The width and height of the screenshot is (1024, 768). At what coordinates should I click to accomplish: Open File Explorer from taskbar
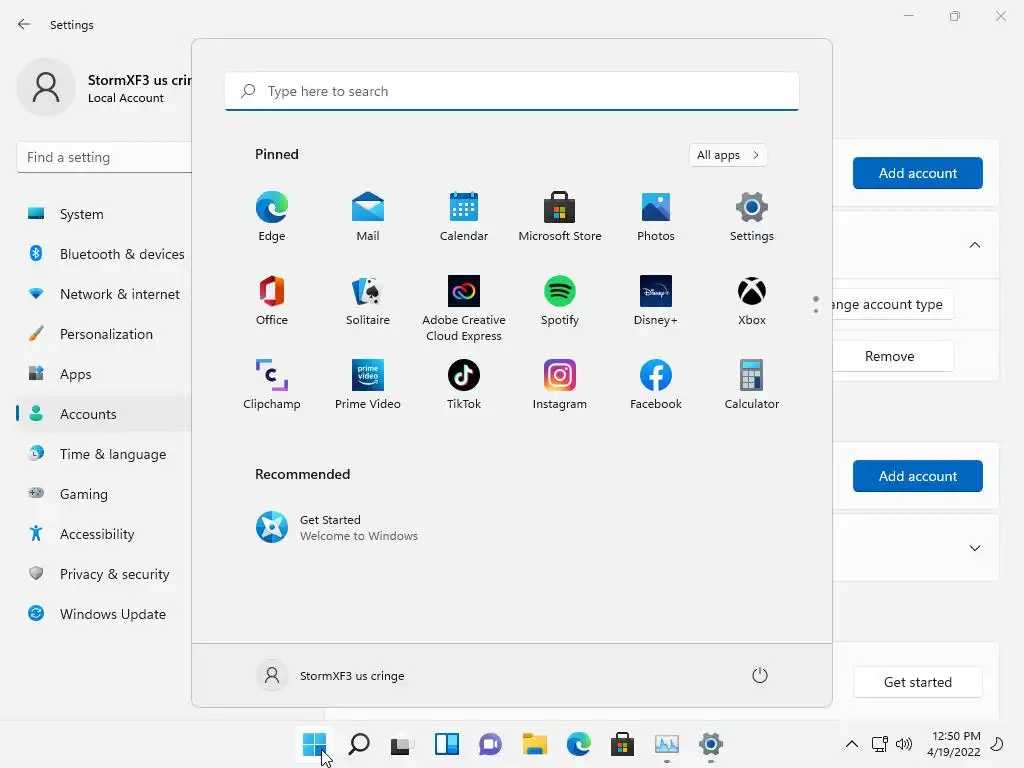(535, 744)
